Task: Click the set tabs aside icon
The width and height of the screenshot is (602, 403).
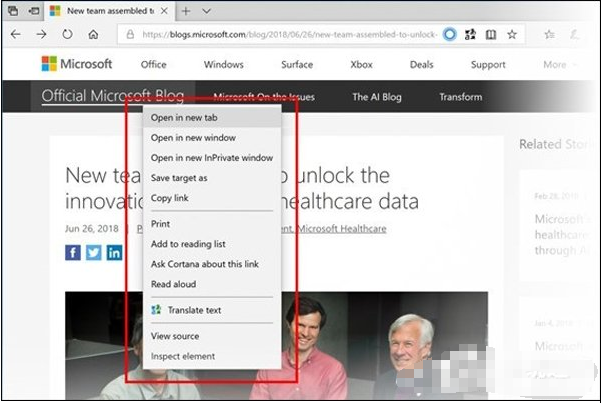Action: coord(34,11)
